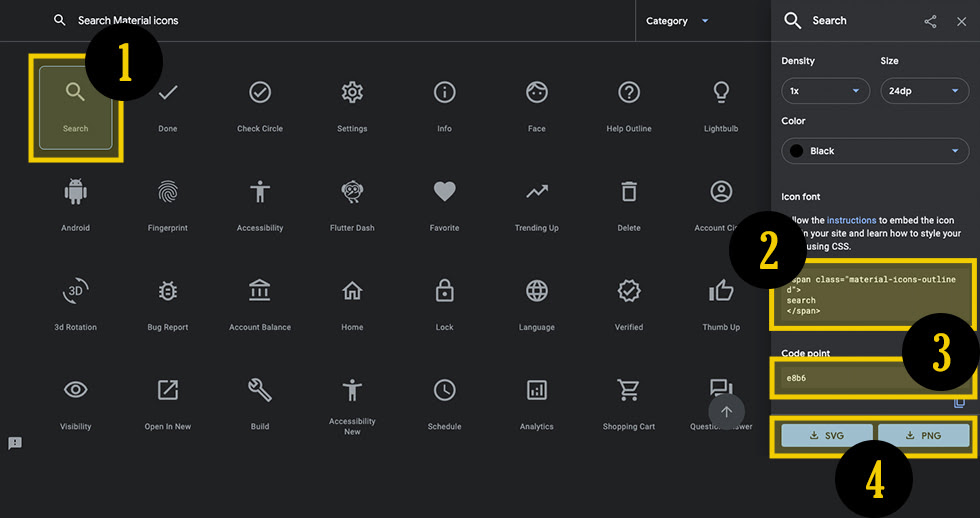
Task: Open the Size 24dp dropdown
Action: (925, 91)
